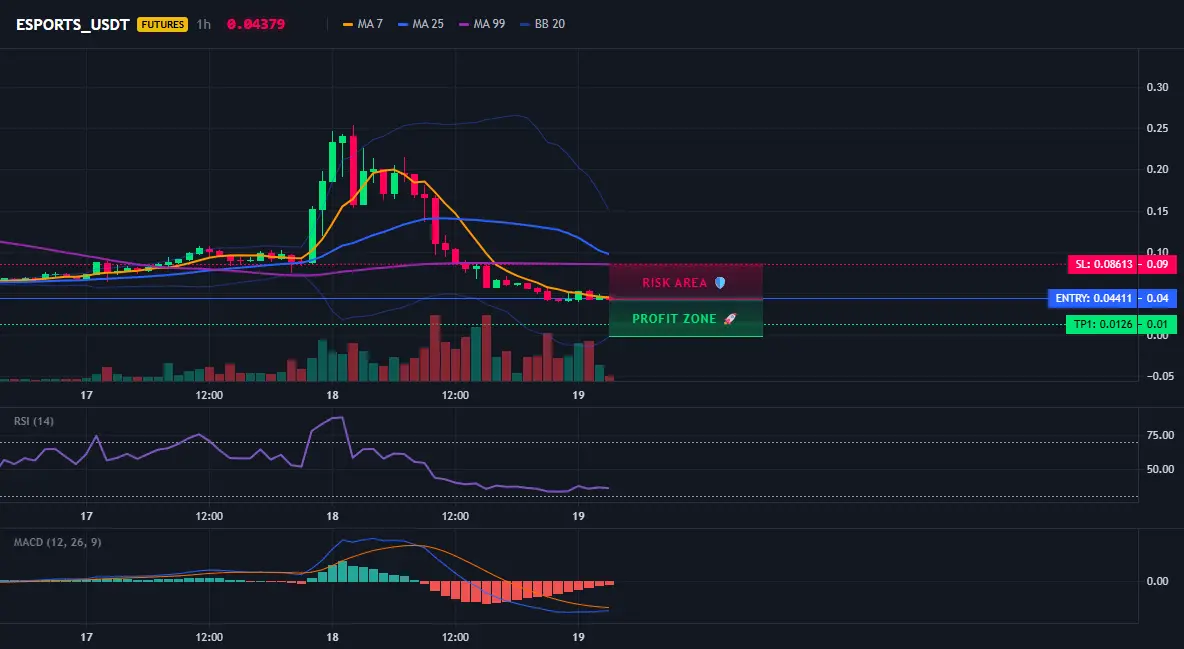Click the RSI (14) indicator label
The image size is (1184, 649).
(34, 421)
